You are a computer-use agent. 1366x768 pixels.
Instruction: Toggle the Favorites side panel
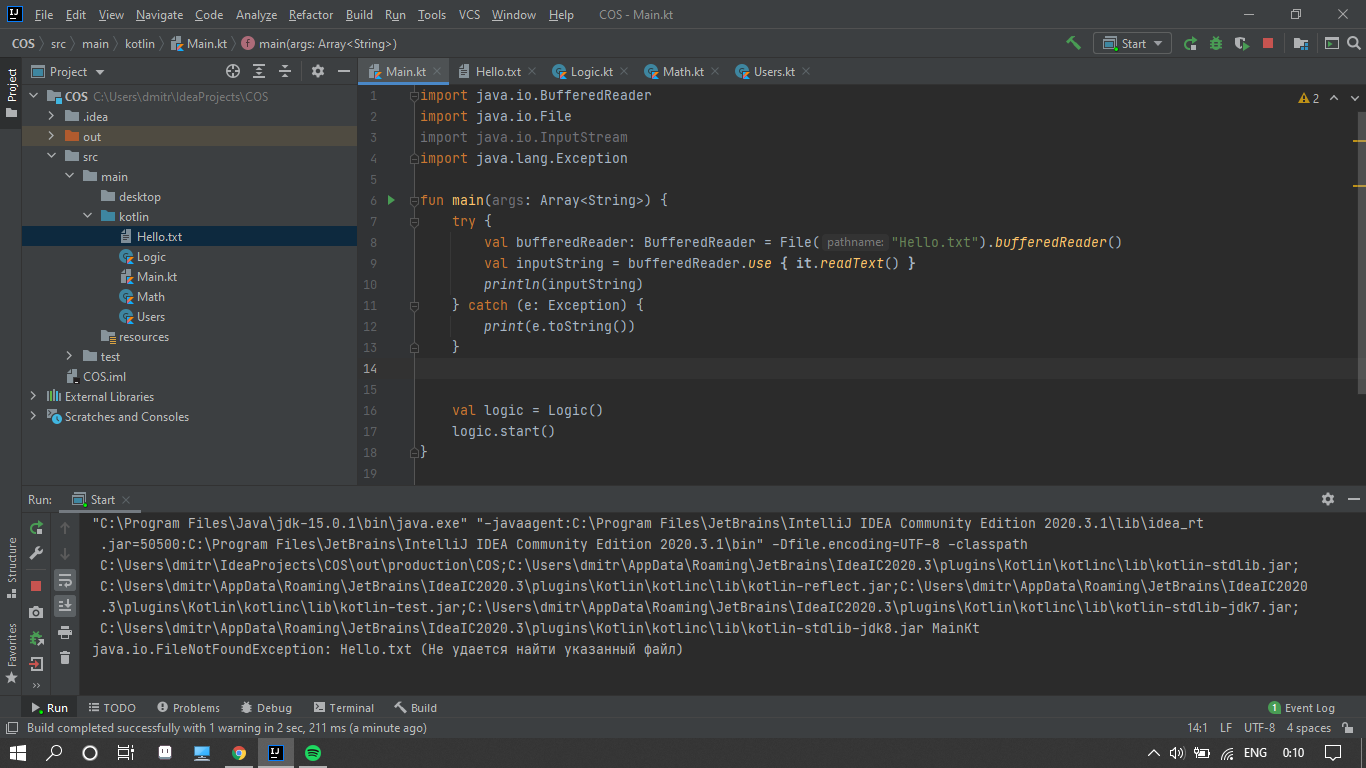[12, 652]
